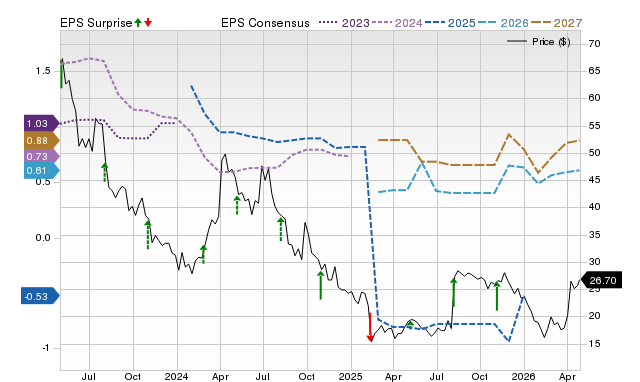This screenshot has height=382, width=640.
Task: Click the EPS Surprise legend label
Action: pyautogui.click(x=96, y=23)
